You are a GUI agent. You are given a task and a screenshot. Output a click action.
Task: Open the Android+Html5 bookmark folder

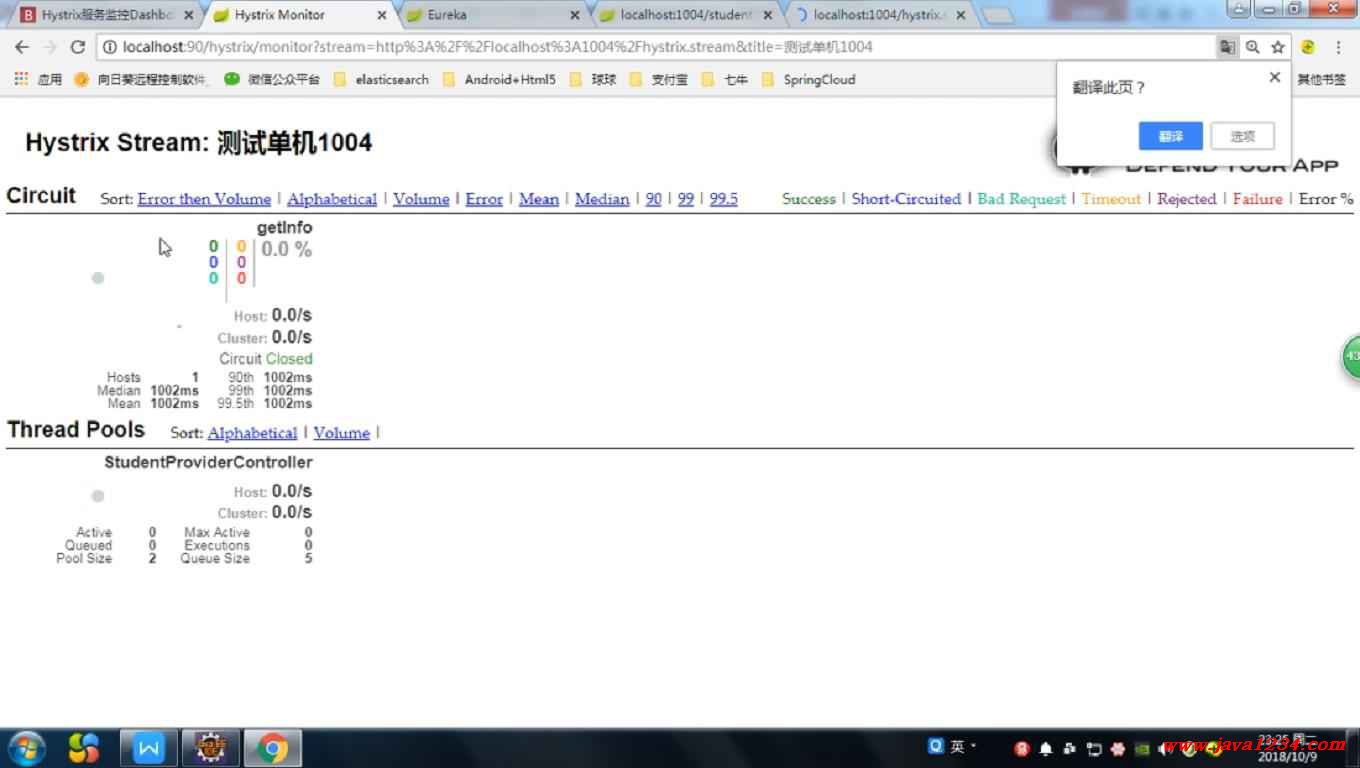pyautogui.click(x=499, y=79)
